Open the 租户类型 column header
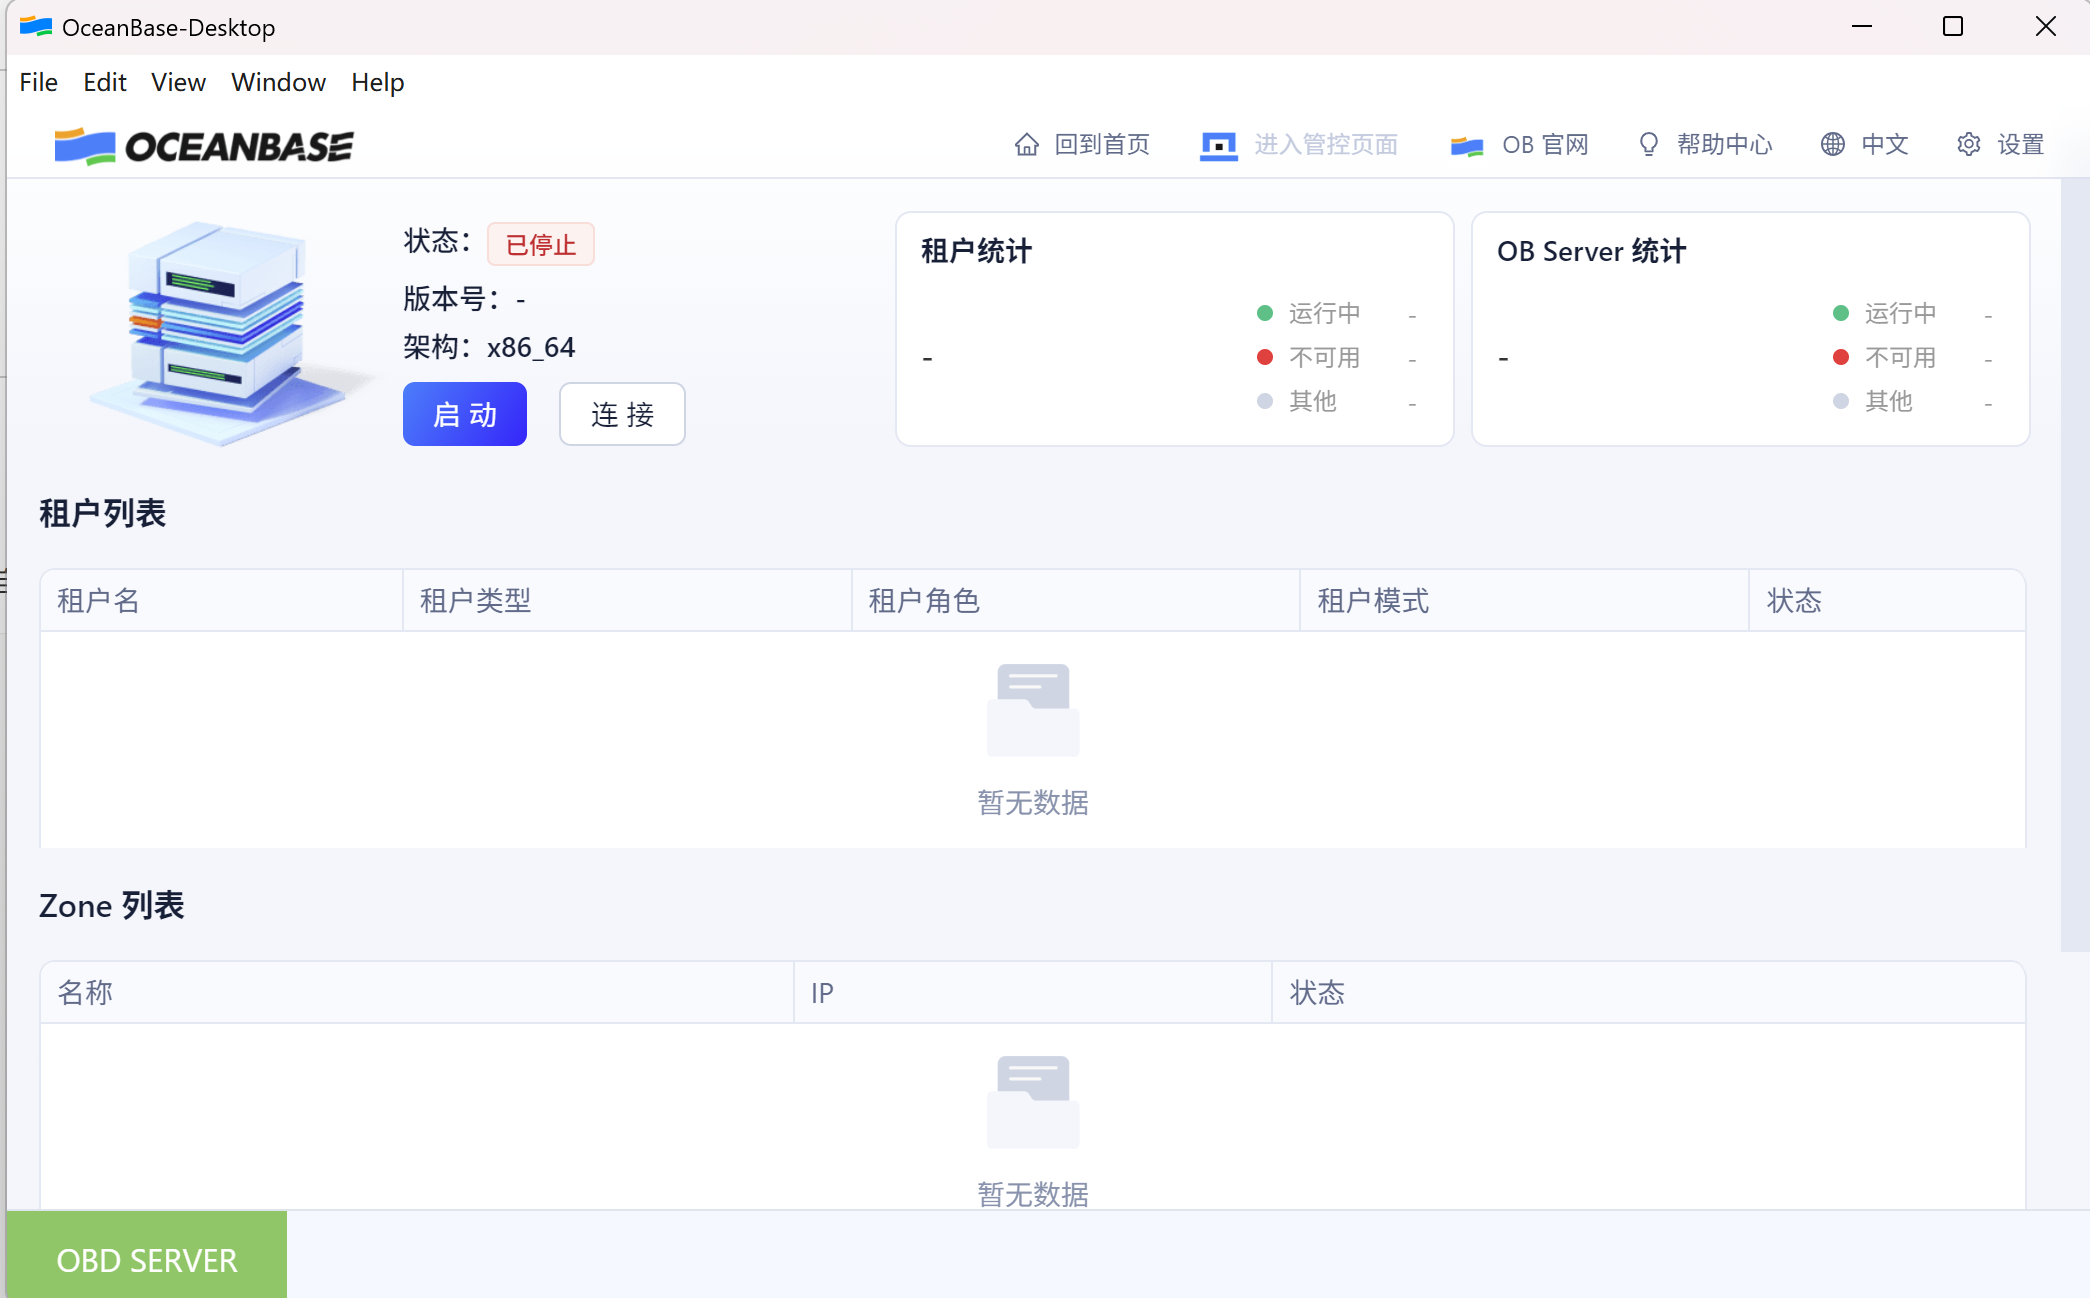The width and height of the screenshot is (2090, 1298). coord(476,599)
